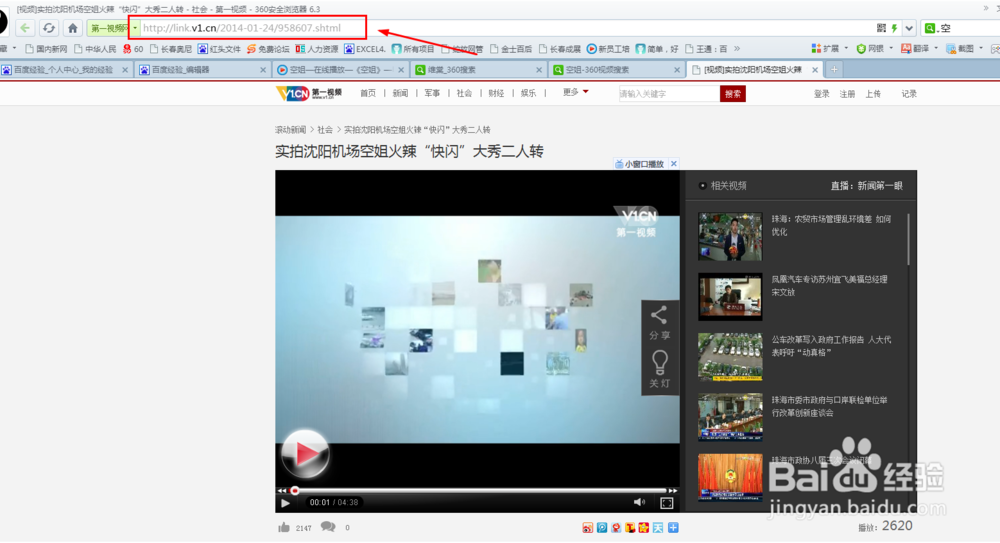Open the 网银 dropdown in toolbar

tap(874, 48)
